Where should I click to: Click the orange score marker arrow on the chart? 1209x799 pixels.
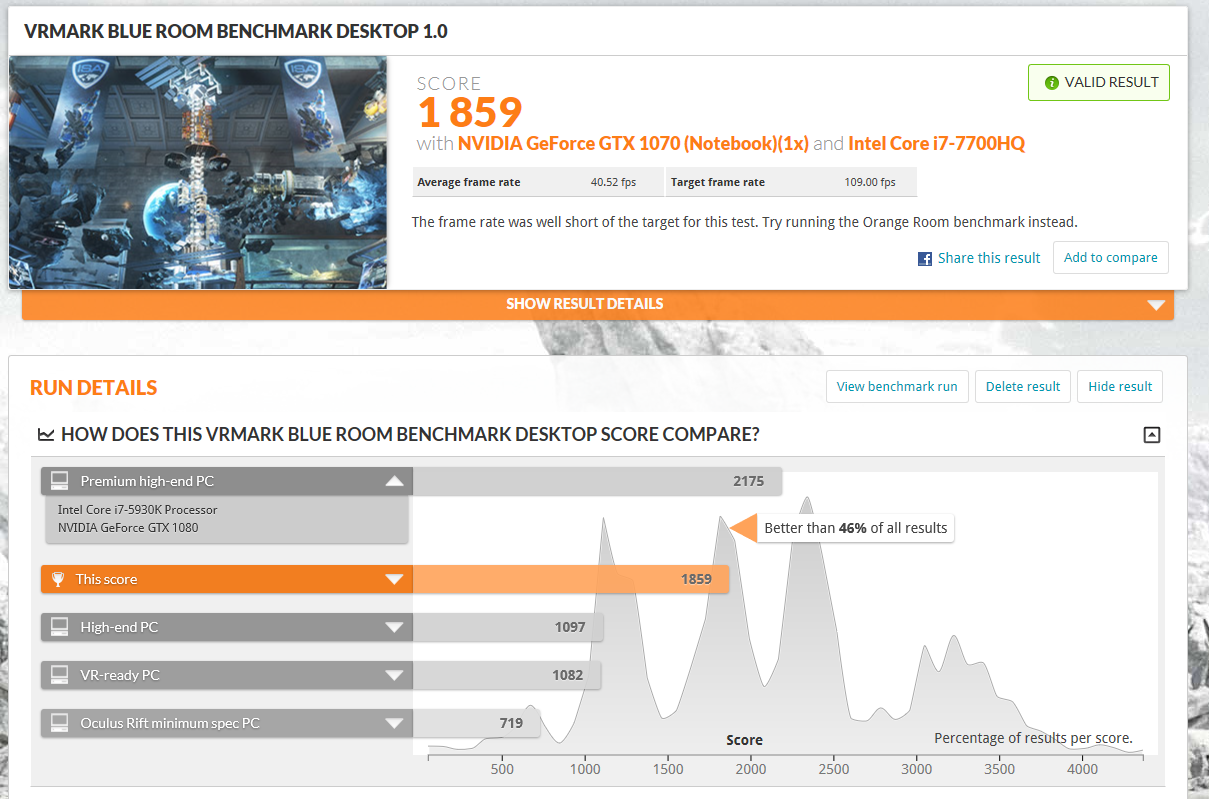(742, 528)
